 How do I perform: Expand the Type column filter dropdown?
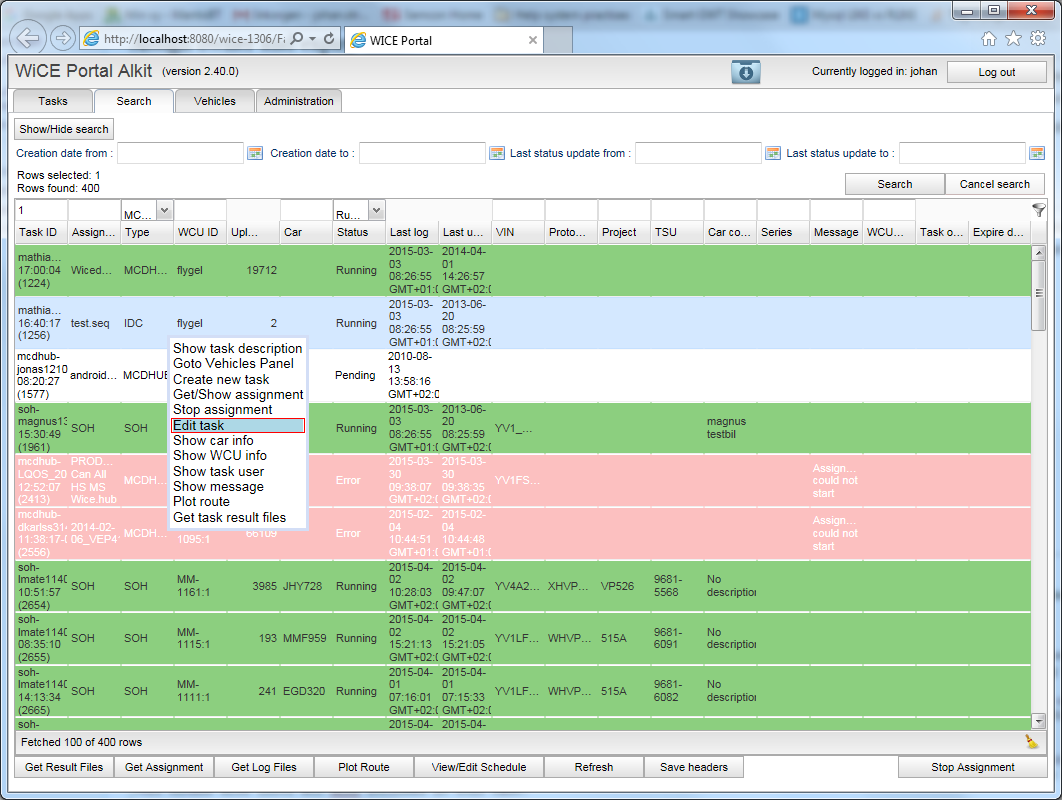point(164,211)
